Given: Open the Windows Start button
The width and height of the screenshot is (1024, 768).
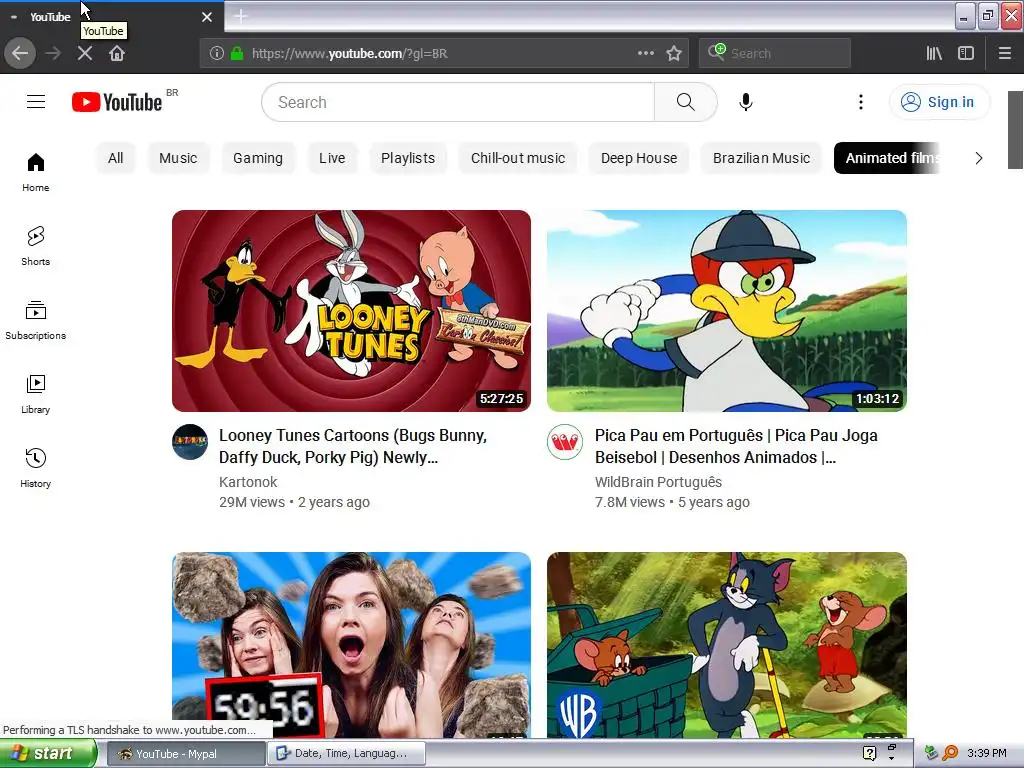Looking at the screenshot, I should [48, 754].
